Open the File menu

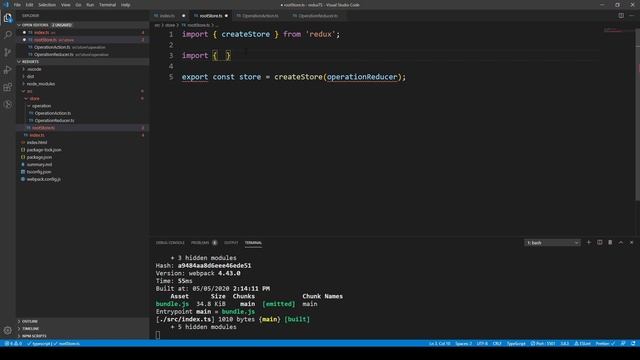(x=17, y=5)
